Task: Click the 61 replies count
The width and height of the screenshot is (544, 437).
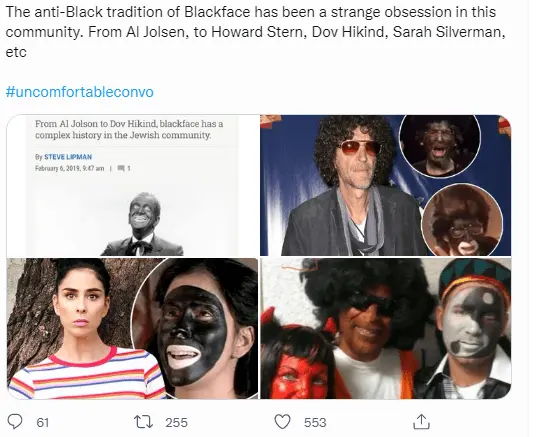Action: point(43,422)
